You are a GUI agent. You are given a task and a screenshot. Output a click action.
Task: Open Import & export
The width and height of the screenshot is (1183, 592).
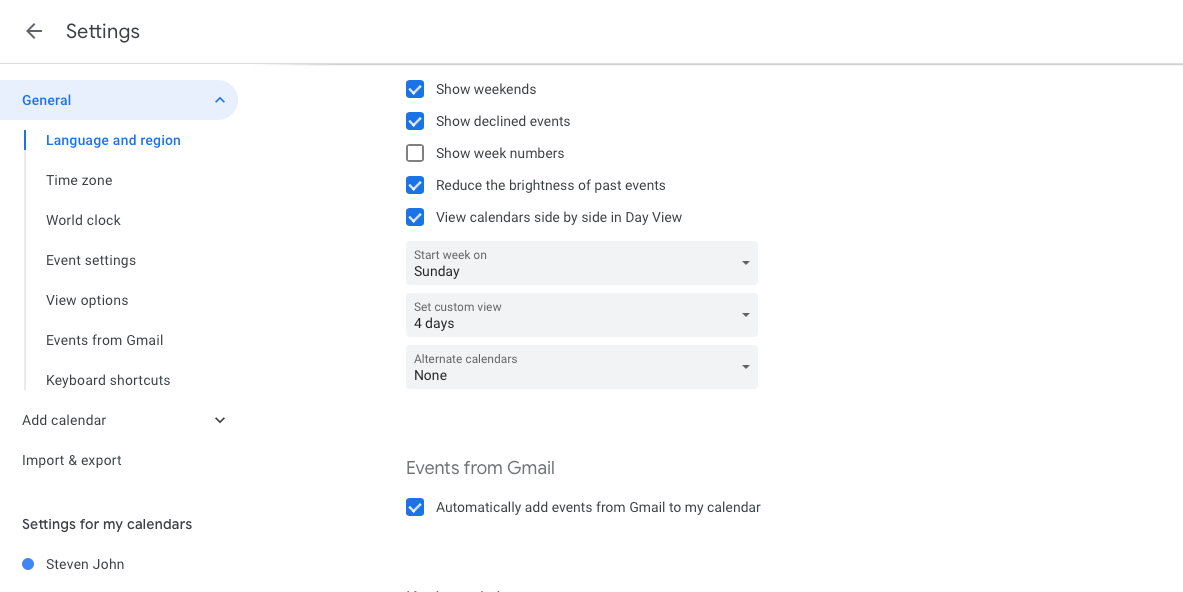point(72,460)
